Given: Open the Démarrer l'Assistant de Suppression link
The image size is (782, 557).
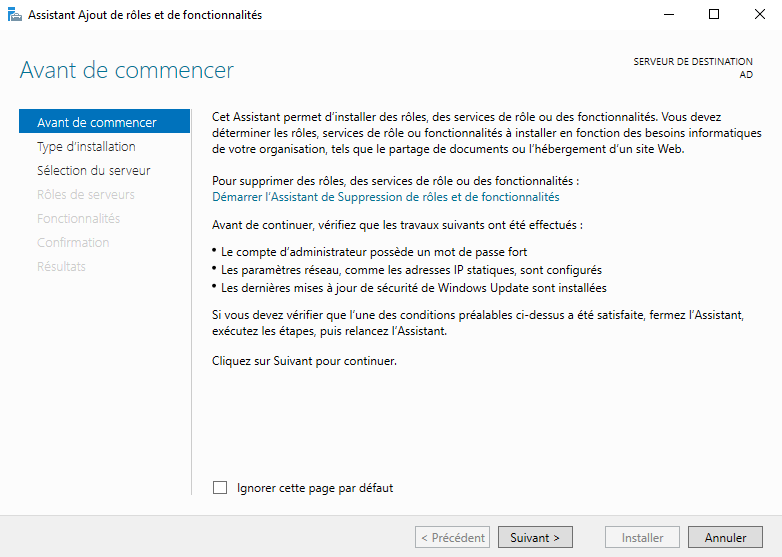Looking at the screenshot, I should pos(386,197).
